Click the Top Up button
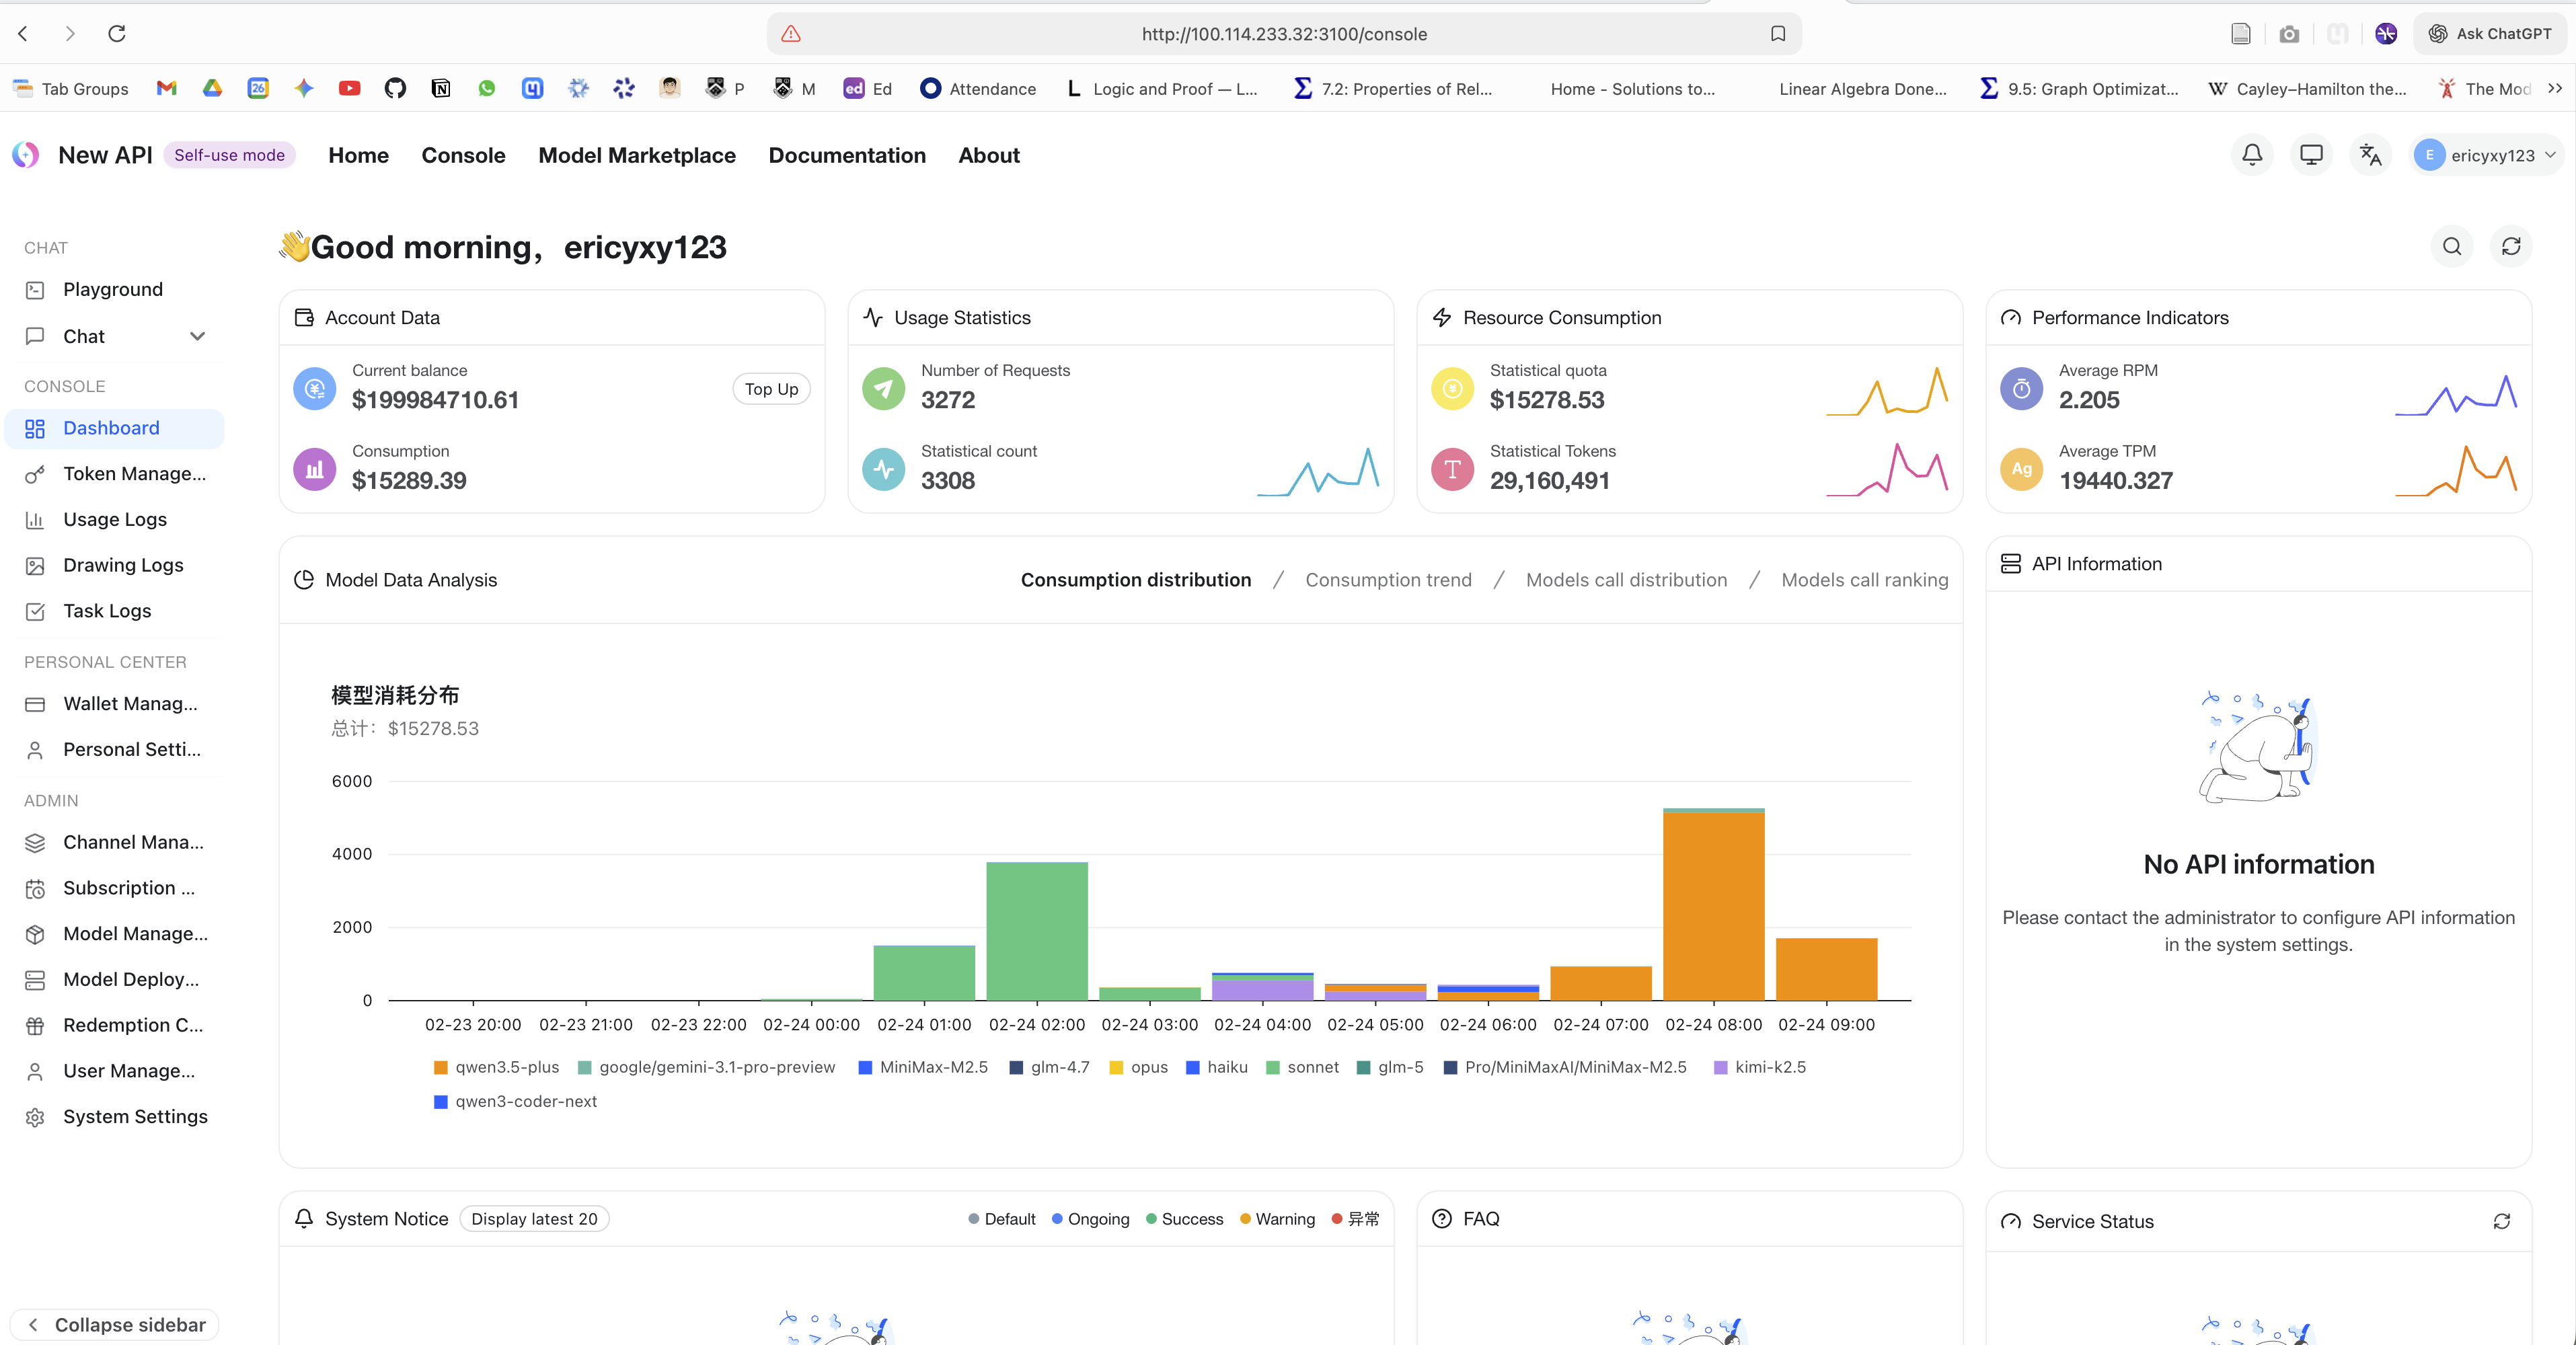The image size is (2576, 1345). point(770,389)
